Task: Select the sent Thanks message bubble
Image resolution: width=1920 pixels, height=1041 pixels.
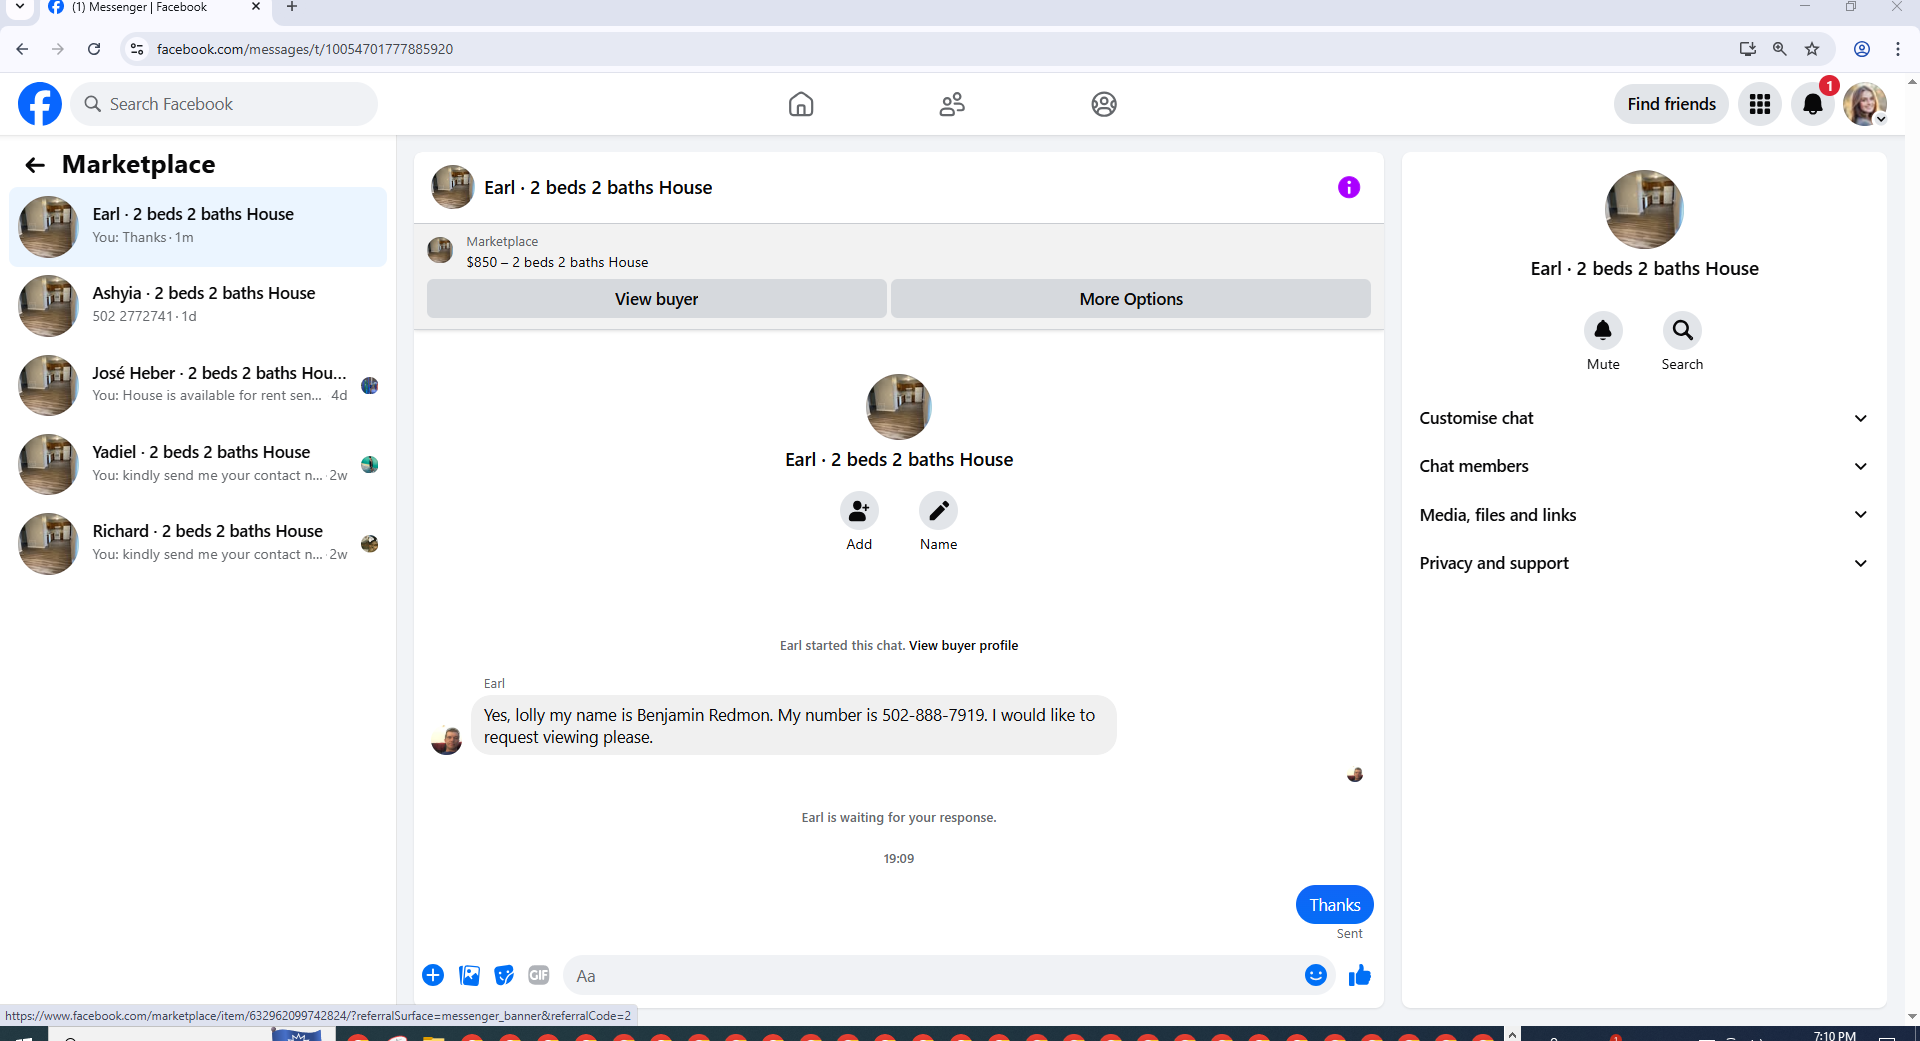Action: [x=1335, y=905]
